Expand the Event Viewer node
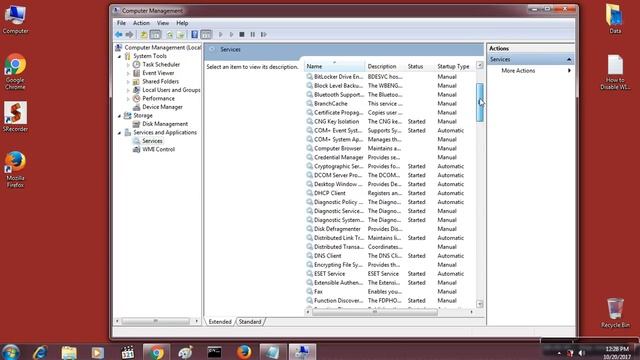Screen dimensions: 640x360 pos(128,73)
